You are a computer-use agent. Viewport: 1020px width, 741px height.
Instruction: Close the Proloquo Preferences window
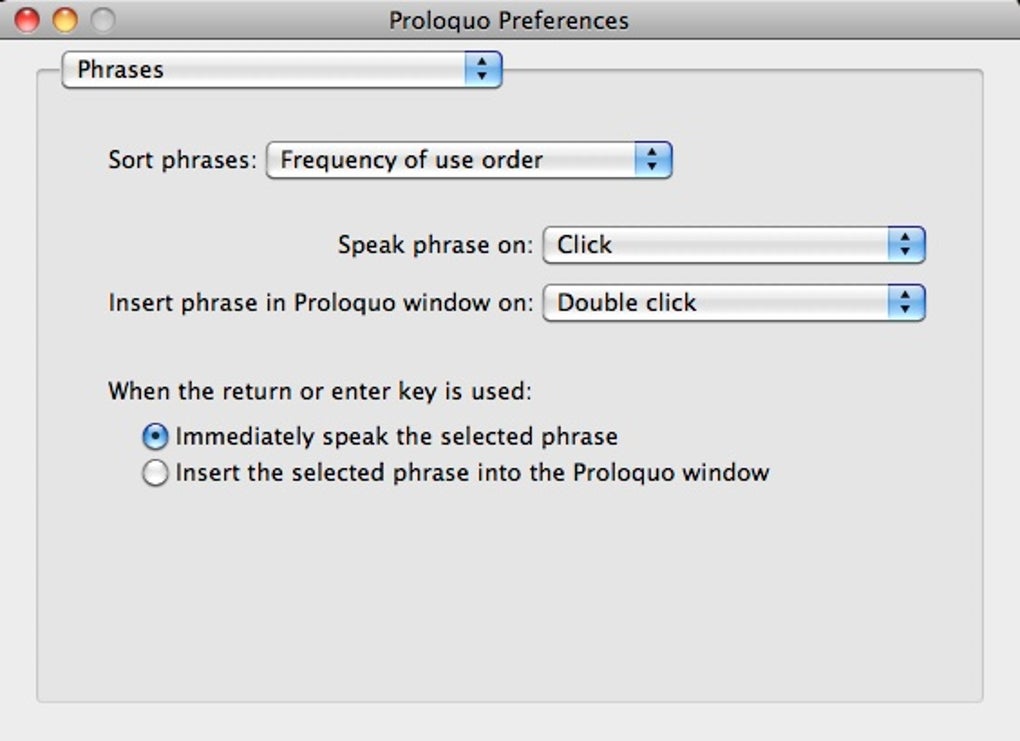pyautogui.click(x=27, y=19)
